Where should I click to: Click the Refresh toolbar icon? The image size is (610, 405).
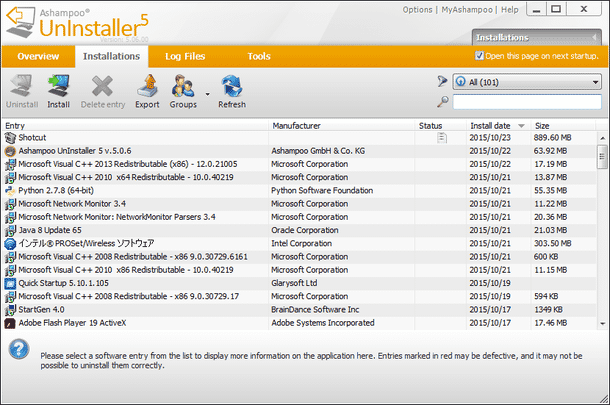(x=232, y=86)
